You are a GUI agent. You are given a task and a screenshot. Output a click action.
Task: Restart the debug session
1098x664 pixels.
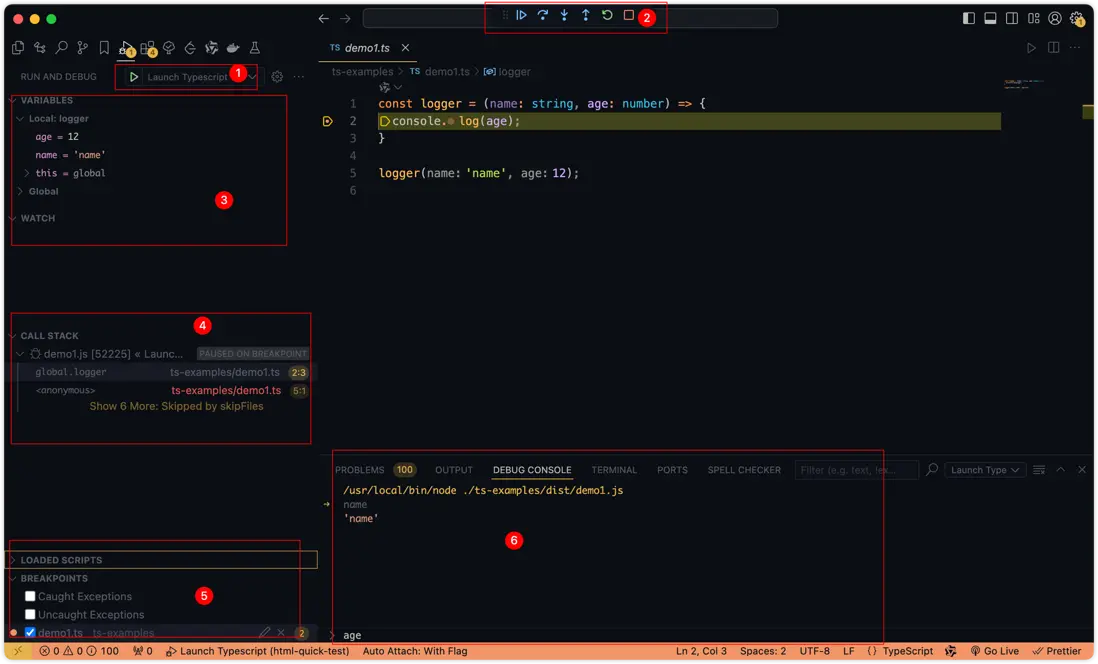[607, 16]
